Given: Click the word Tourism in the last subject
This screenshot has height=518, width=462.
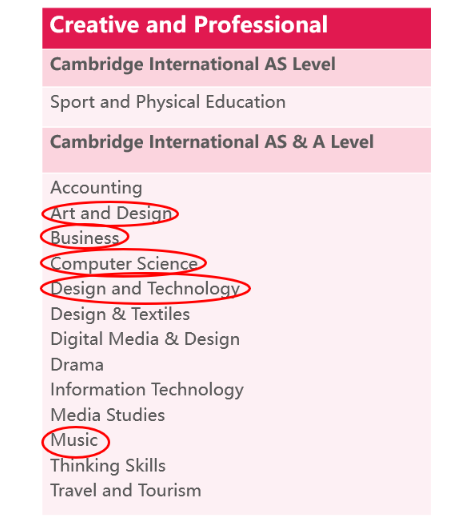Looking at the screenshot, I should (x=170, y=491).
